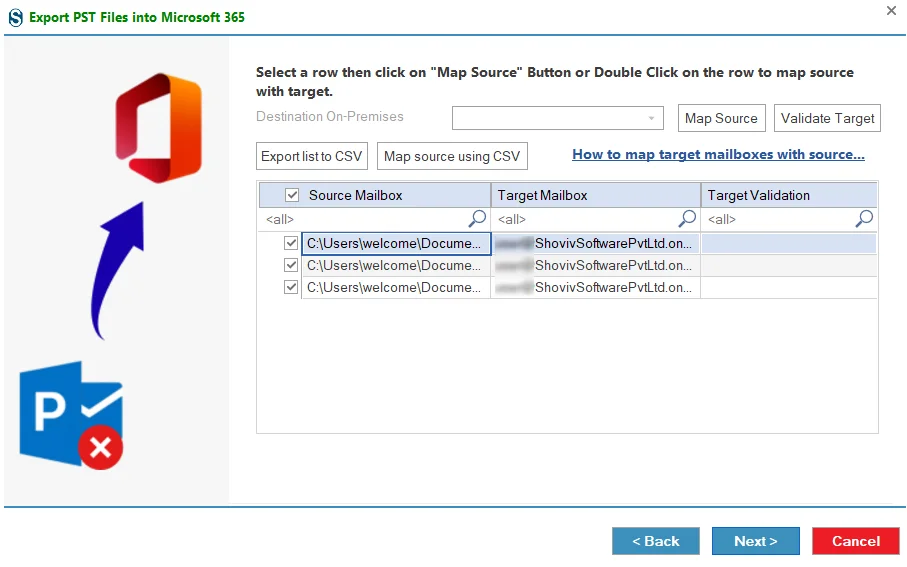Screen dimensions: 907x567
Task: Click first row Target Validation cell
Action: coord(789,244)
